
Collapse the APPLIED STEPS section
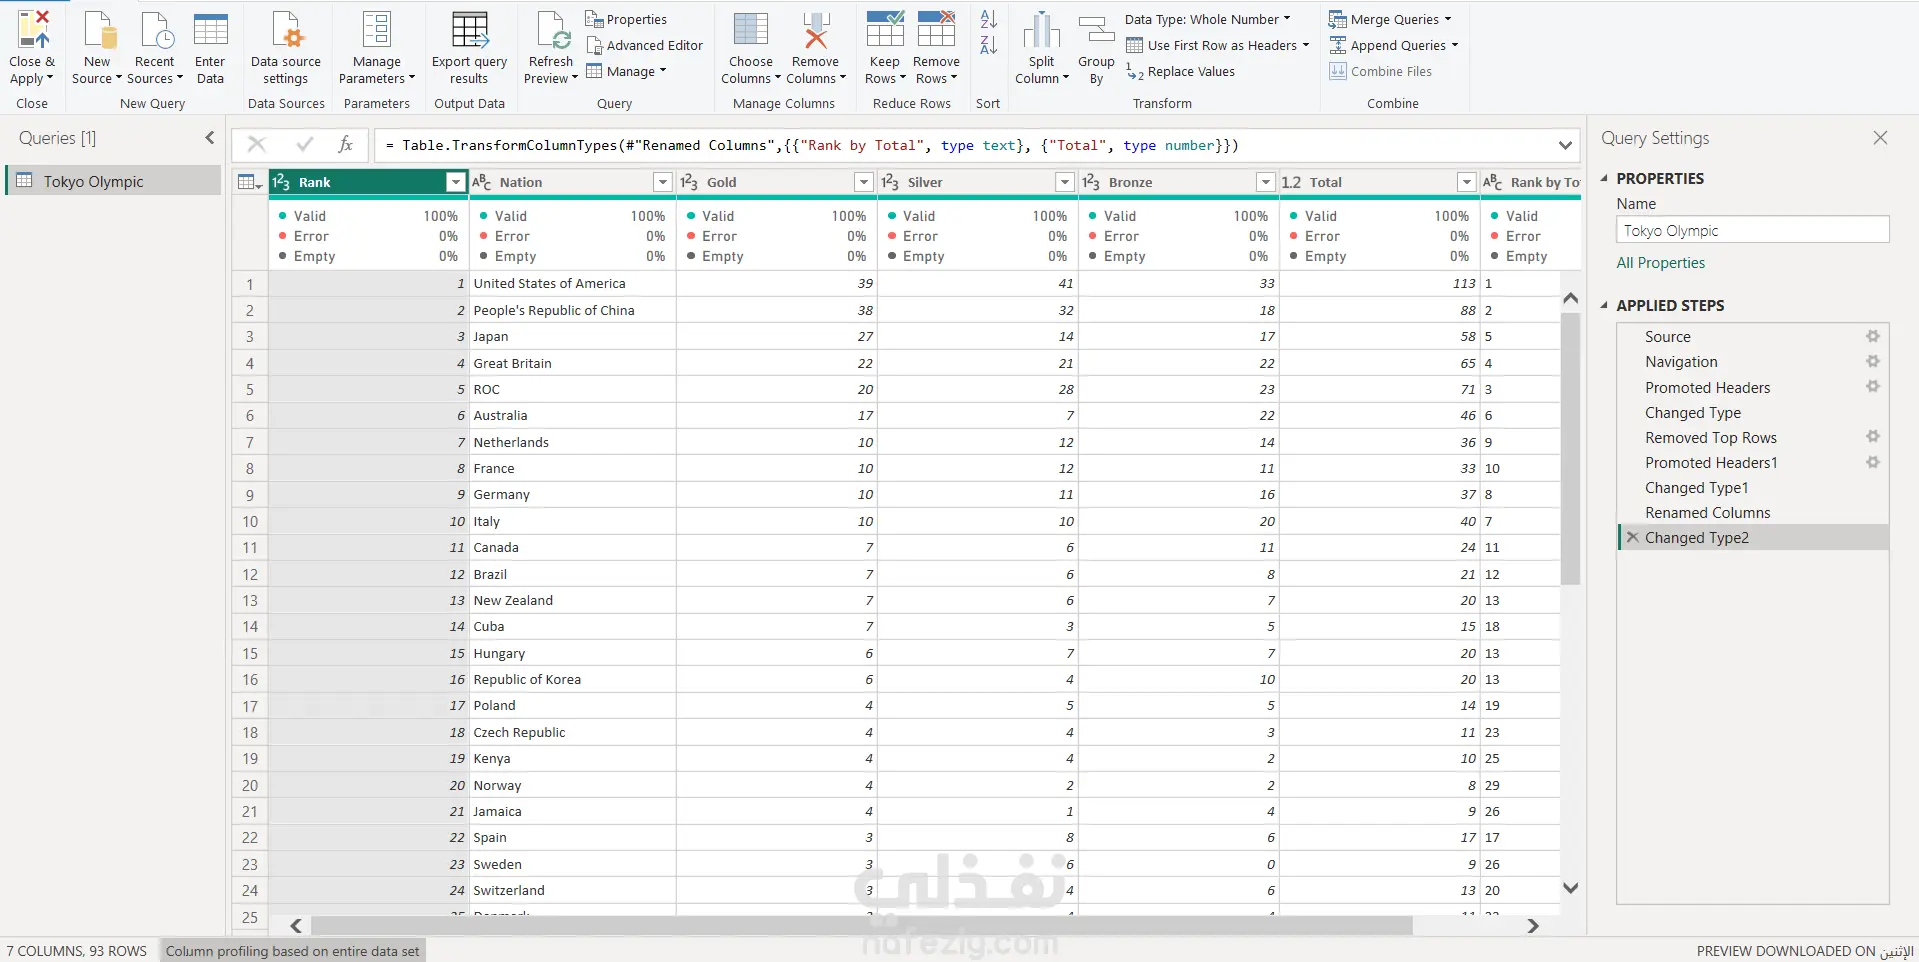(1604, 305)
